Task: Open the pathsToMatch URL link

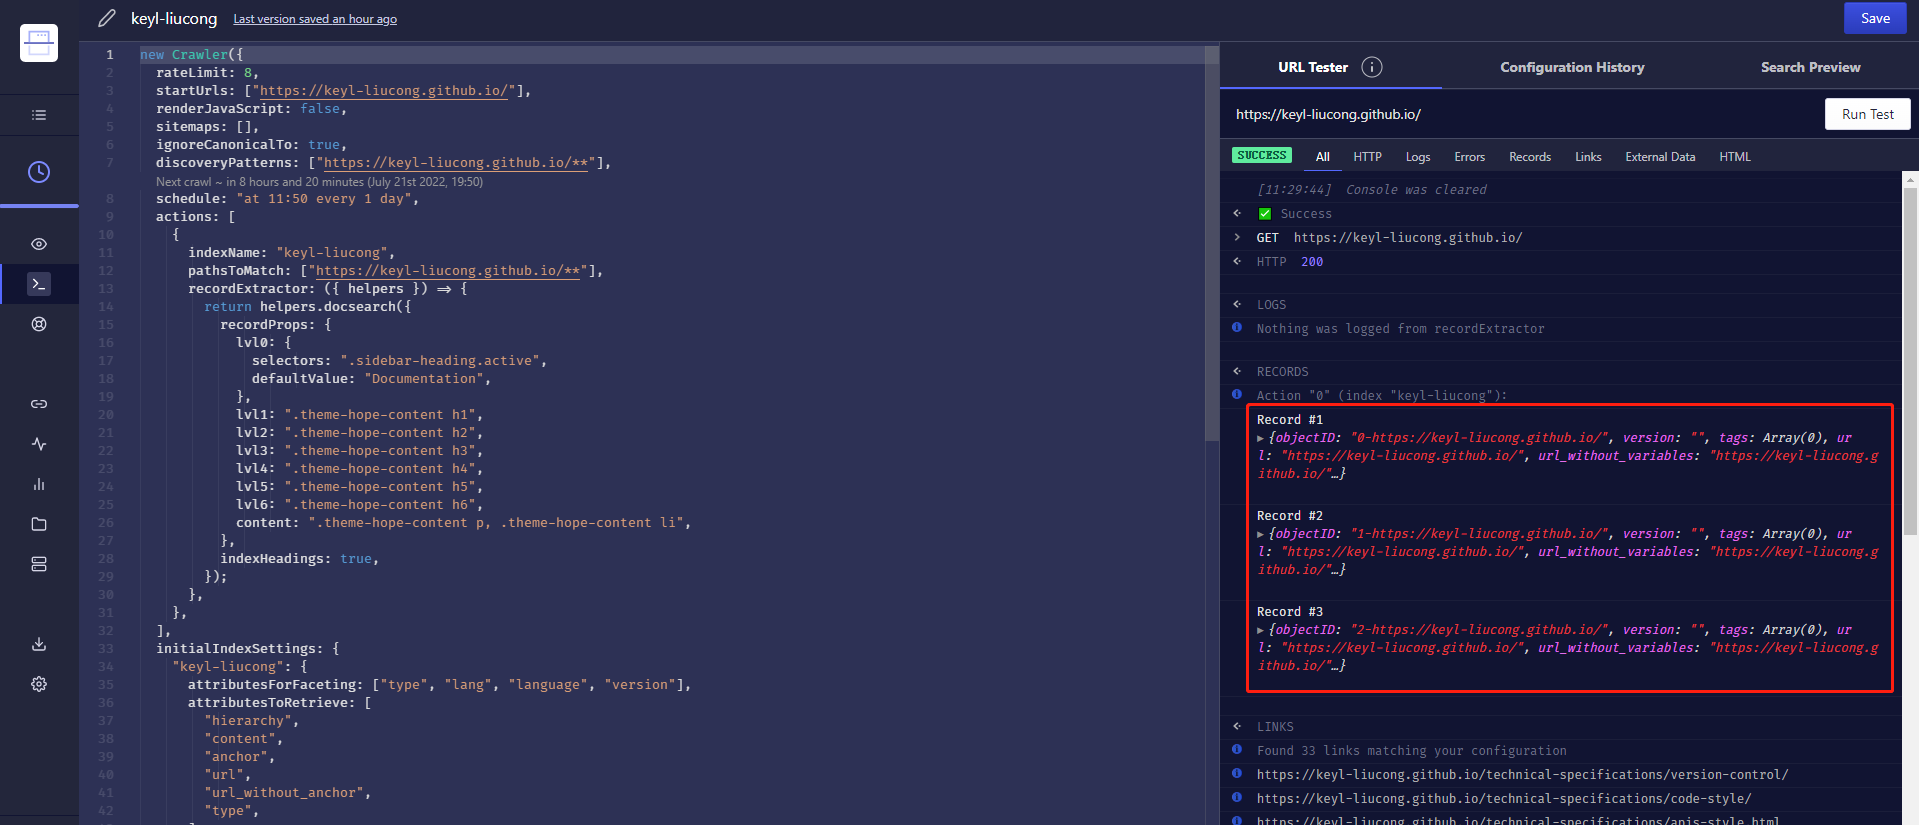Action: [x=447, y=271]
